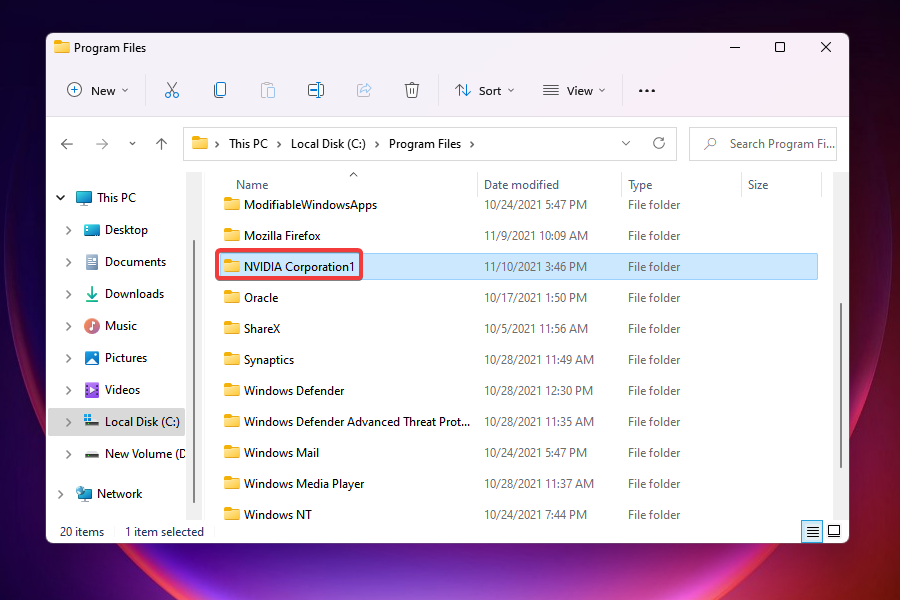Expand the New Volume drive entry
This screenshot has height=600, width=900.
[x=68, y=454]
